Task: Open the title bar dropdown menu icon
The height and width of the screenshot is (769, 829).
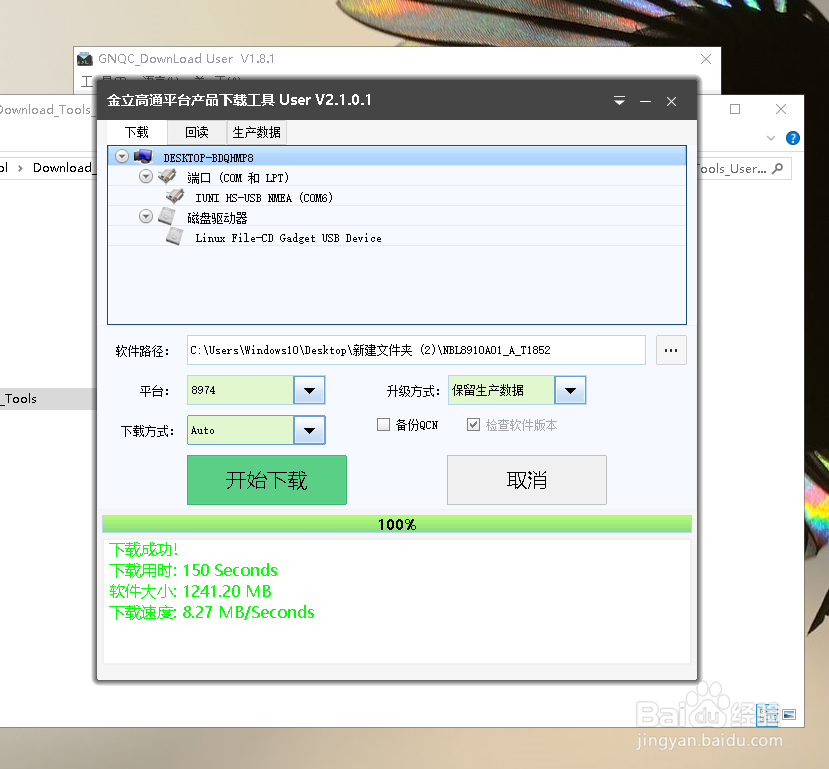Action: coord(619,101)
